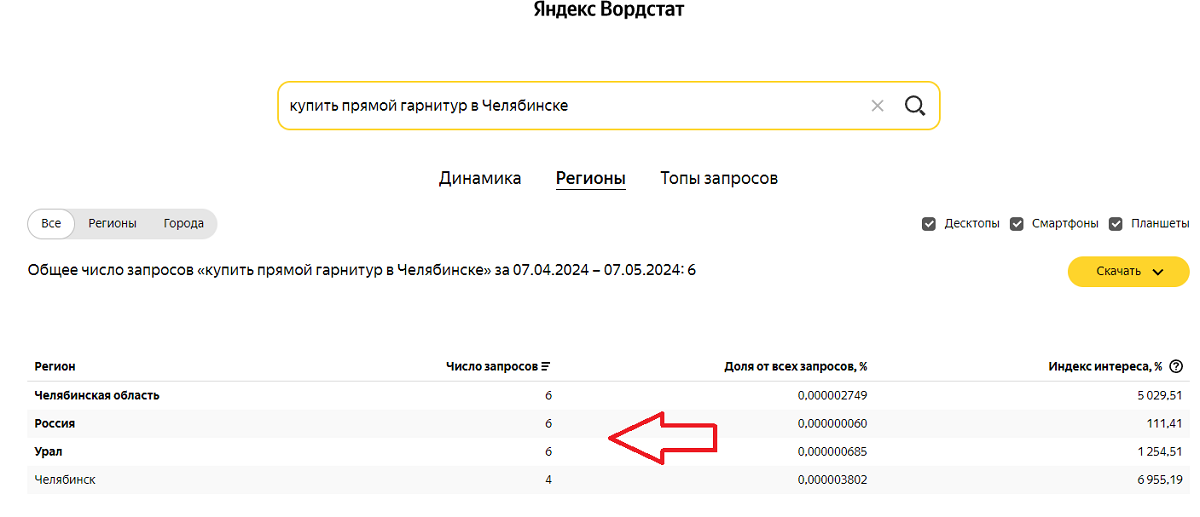Click the Общее число запросов summary line

pyautogui.click(x=362, y=270)
